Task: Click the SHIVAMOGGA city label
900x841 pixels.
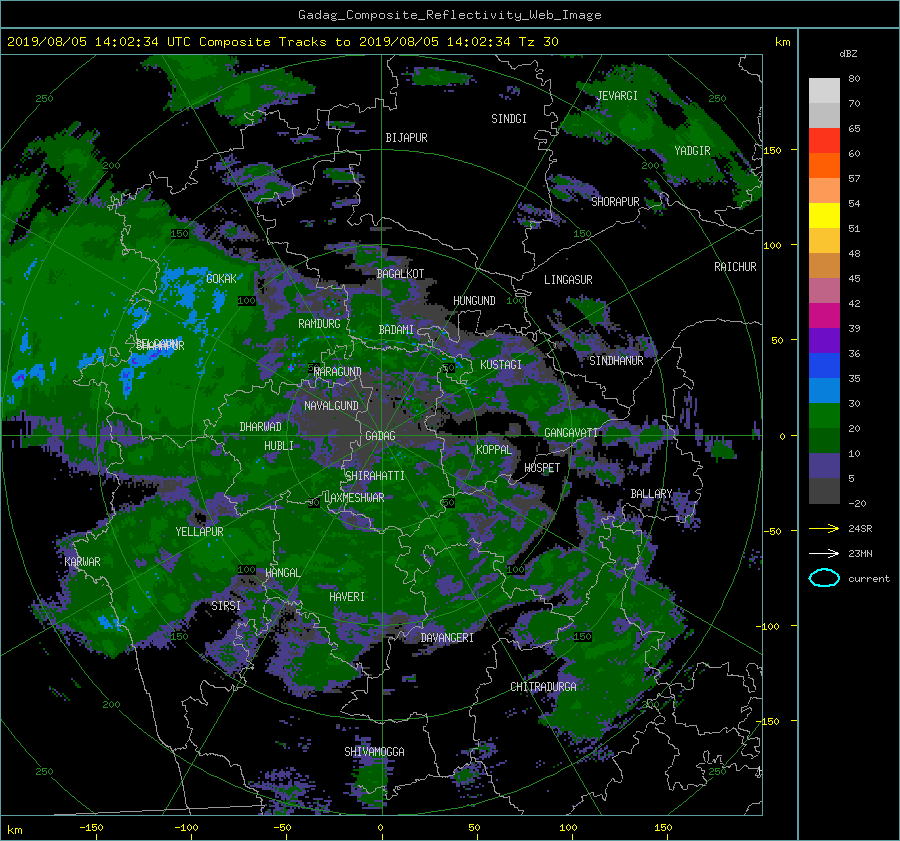Action: (374, 752)
